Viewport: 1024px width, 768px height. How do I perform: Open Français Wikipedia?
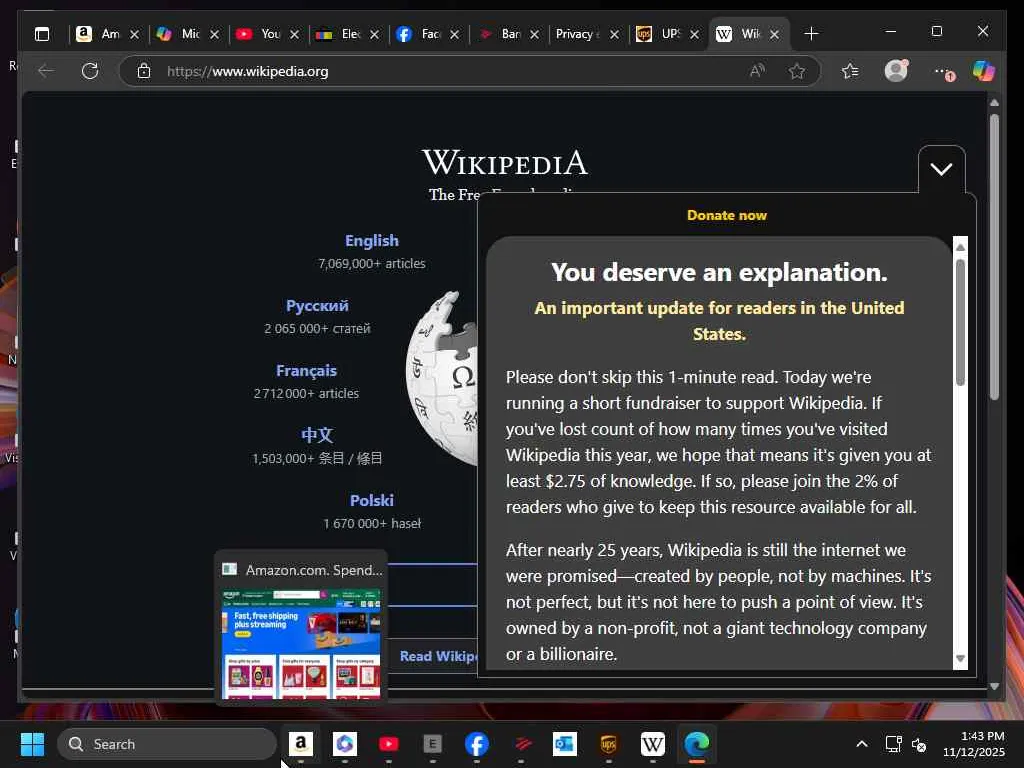coord(306,370)
